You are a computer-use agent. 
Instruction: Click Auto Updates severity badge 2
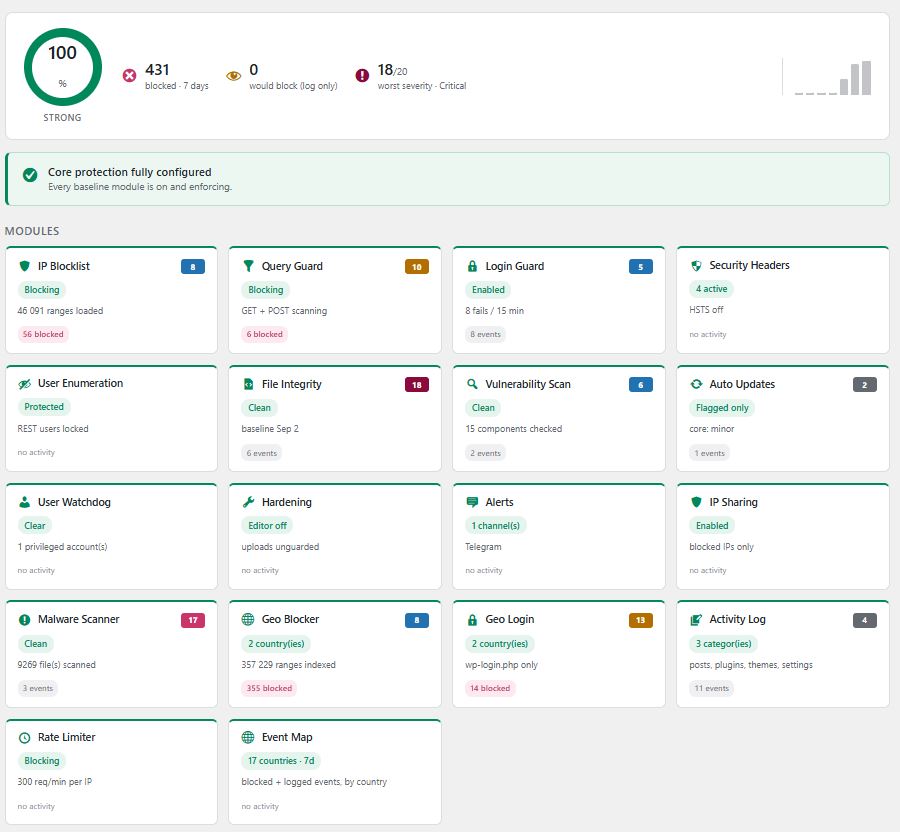click(x=864, y=384)
